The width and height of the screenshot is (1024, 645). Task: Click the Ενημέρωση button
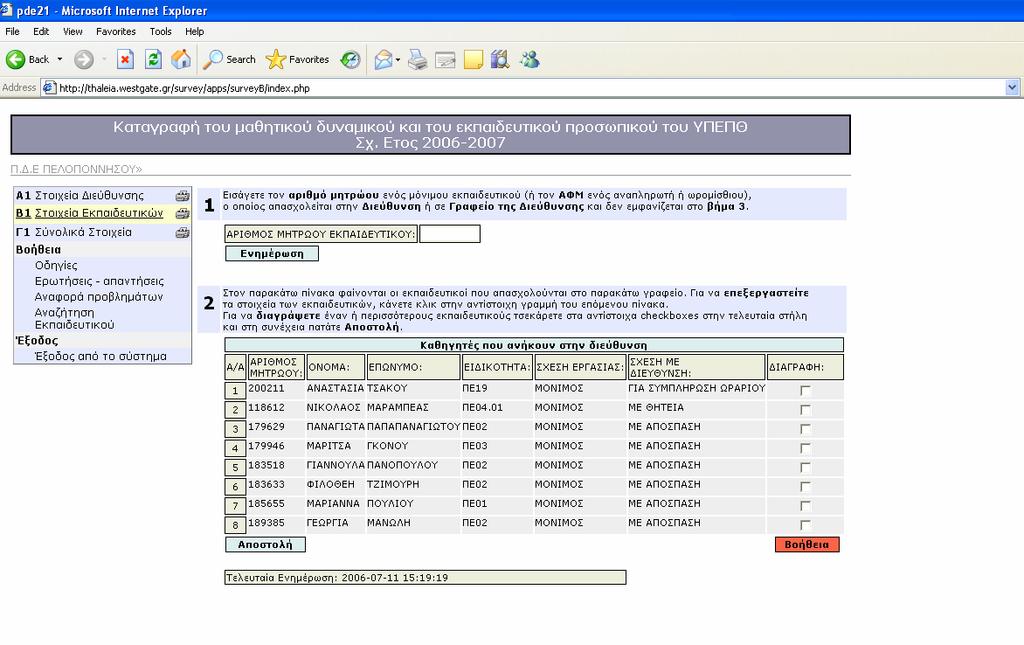click(272, 254)
